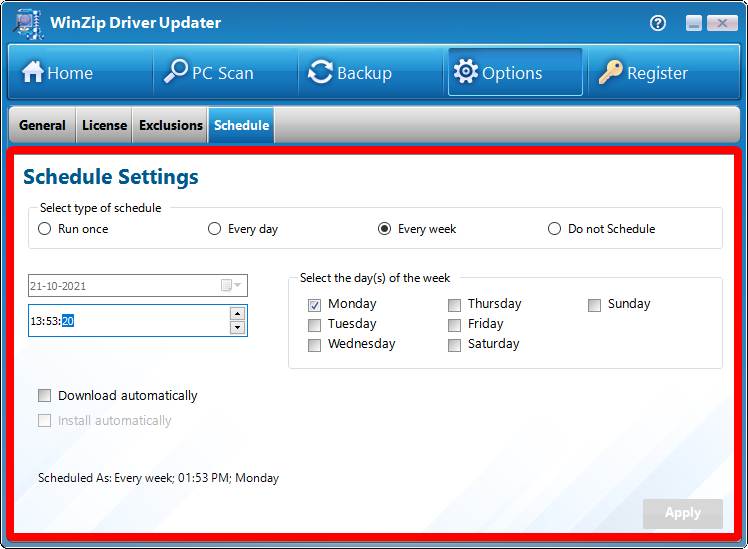Check the Thursday checkbox
The image size is (748, 549).
pos(454,305)
